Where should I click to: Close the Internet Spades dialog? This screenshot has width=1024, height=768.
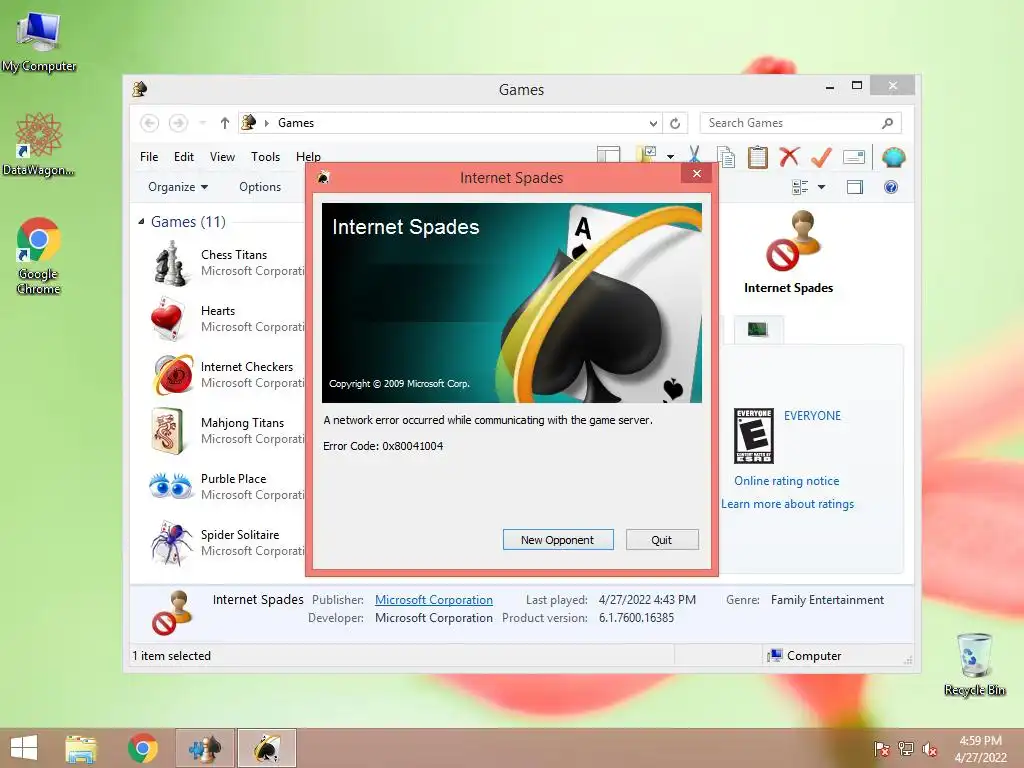pyautogui.click(x=697, y=173)
